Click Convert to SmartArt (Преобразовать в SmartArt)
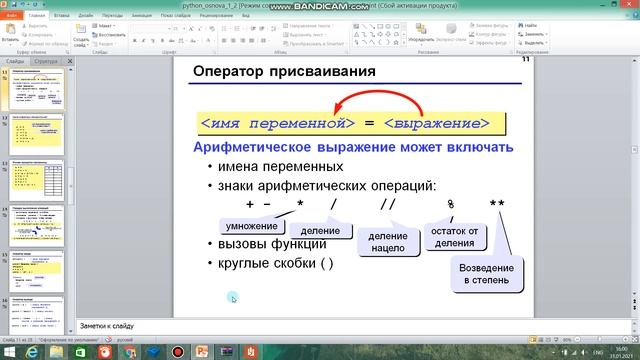 coord(313,44)
